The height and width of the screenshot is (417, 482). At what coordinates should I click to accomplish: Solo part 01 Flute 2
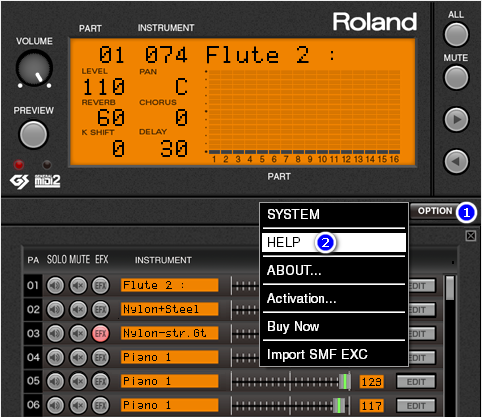pyautogui.click(x=55, y=286)
